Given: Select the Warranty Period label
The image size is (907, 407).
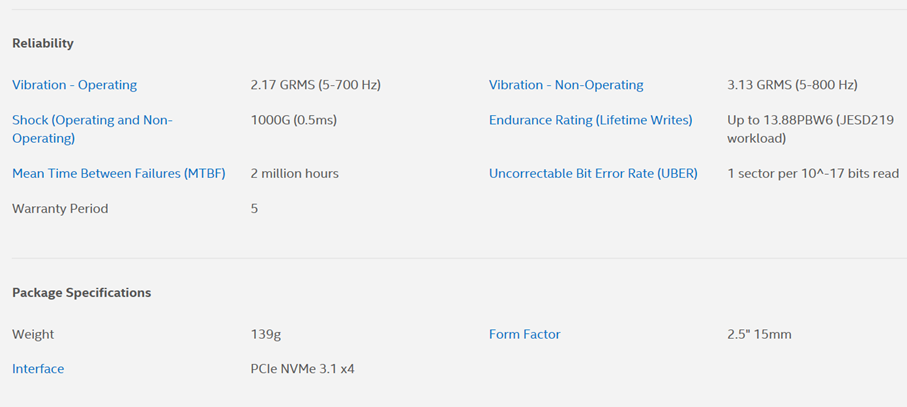Looking at the screenshot, I should click(x=60, y=209).
